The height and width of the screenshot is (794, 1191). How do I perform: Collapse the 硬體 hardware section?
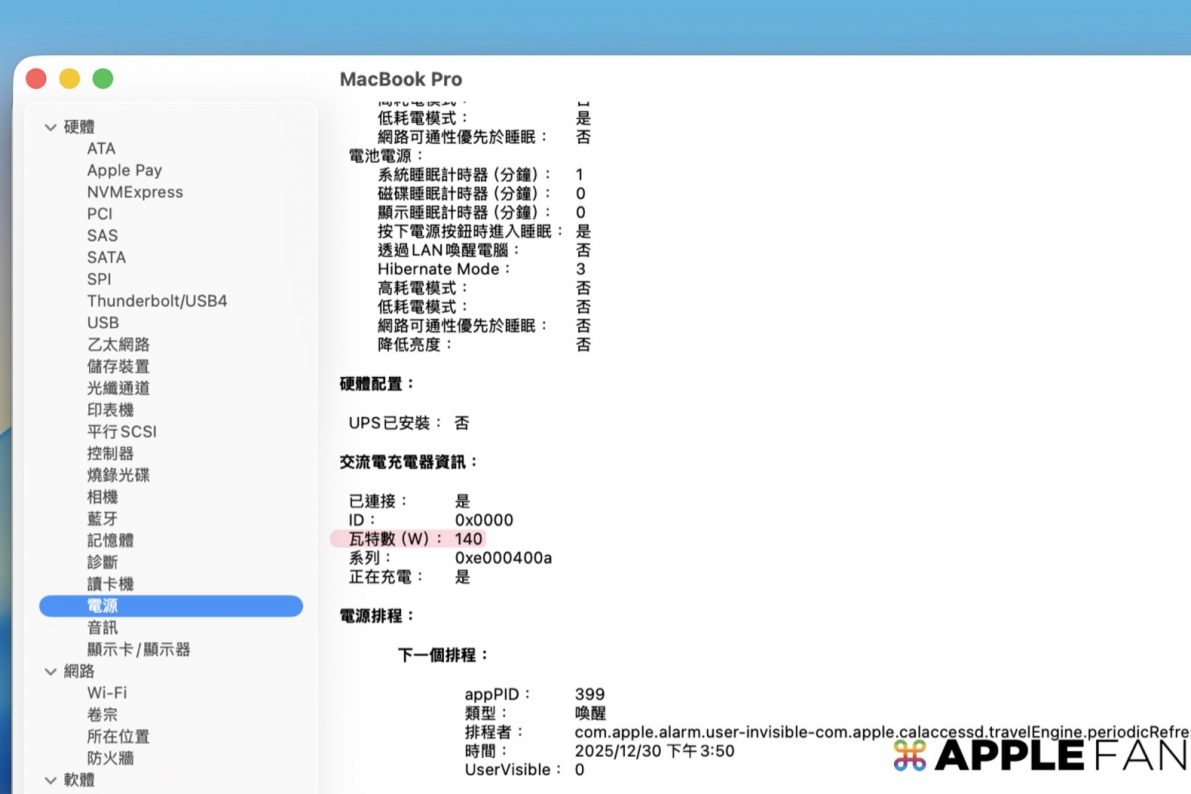point(51,127)
